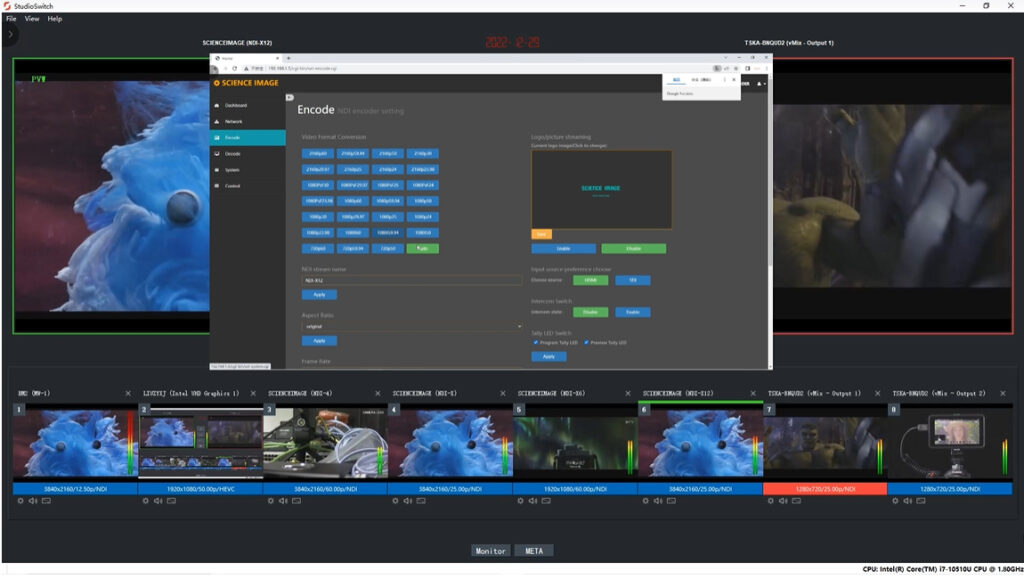Click the monitor icon under source 3
The width and height of the screenshot is (1024, 579).
pos(296,501)
